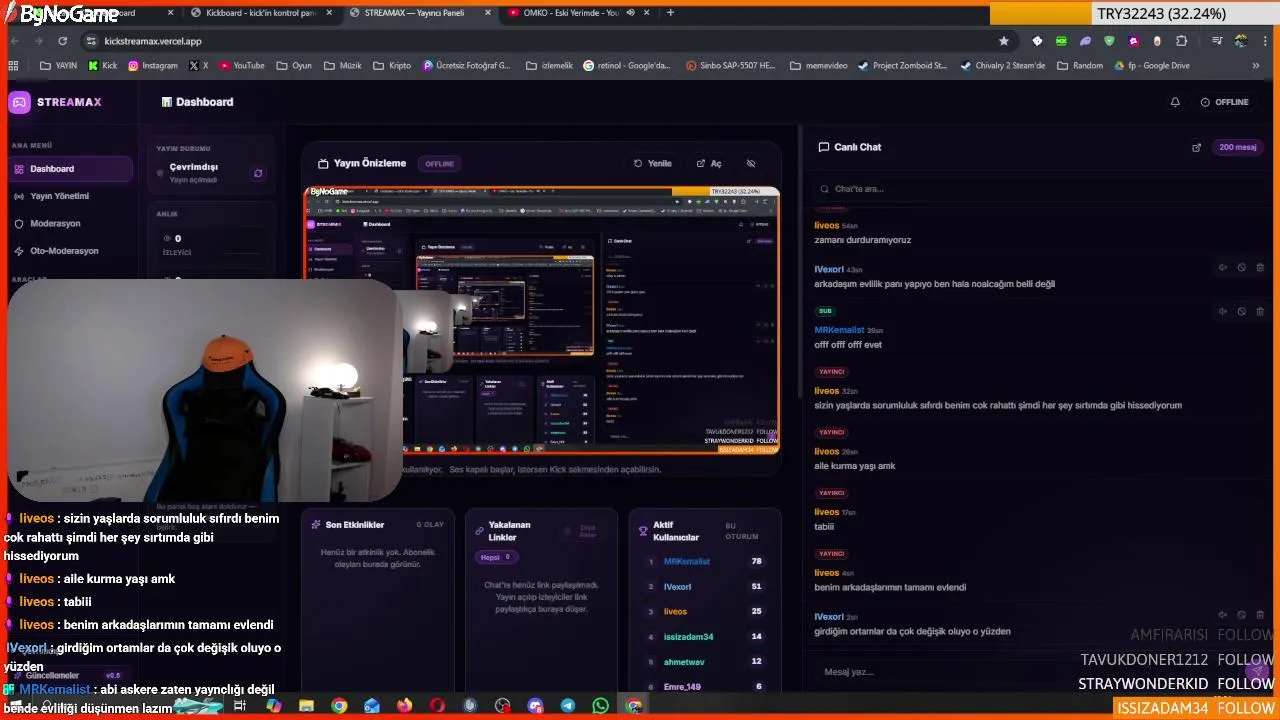Click IVexorI in Aktif Kullanıcılar list
1280x720 pixels.
677,587
